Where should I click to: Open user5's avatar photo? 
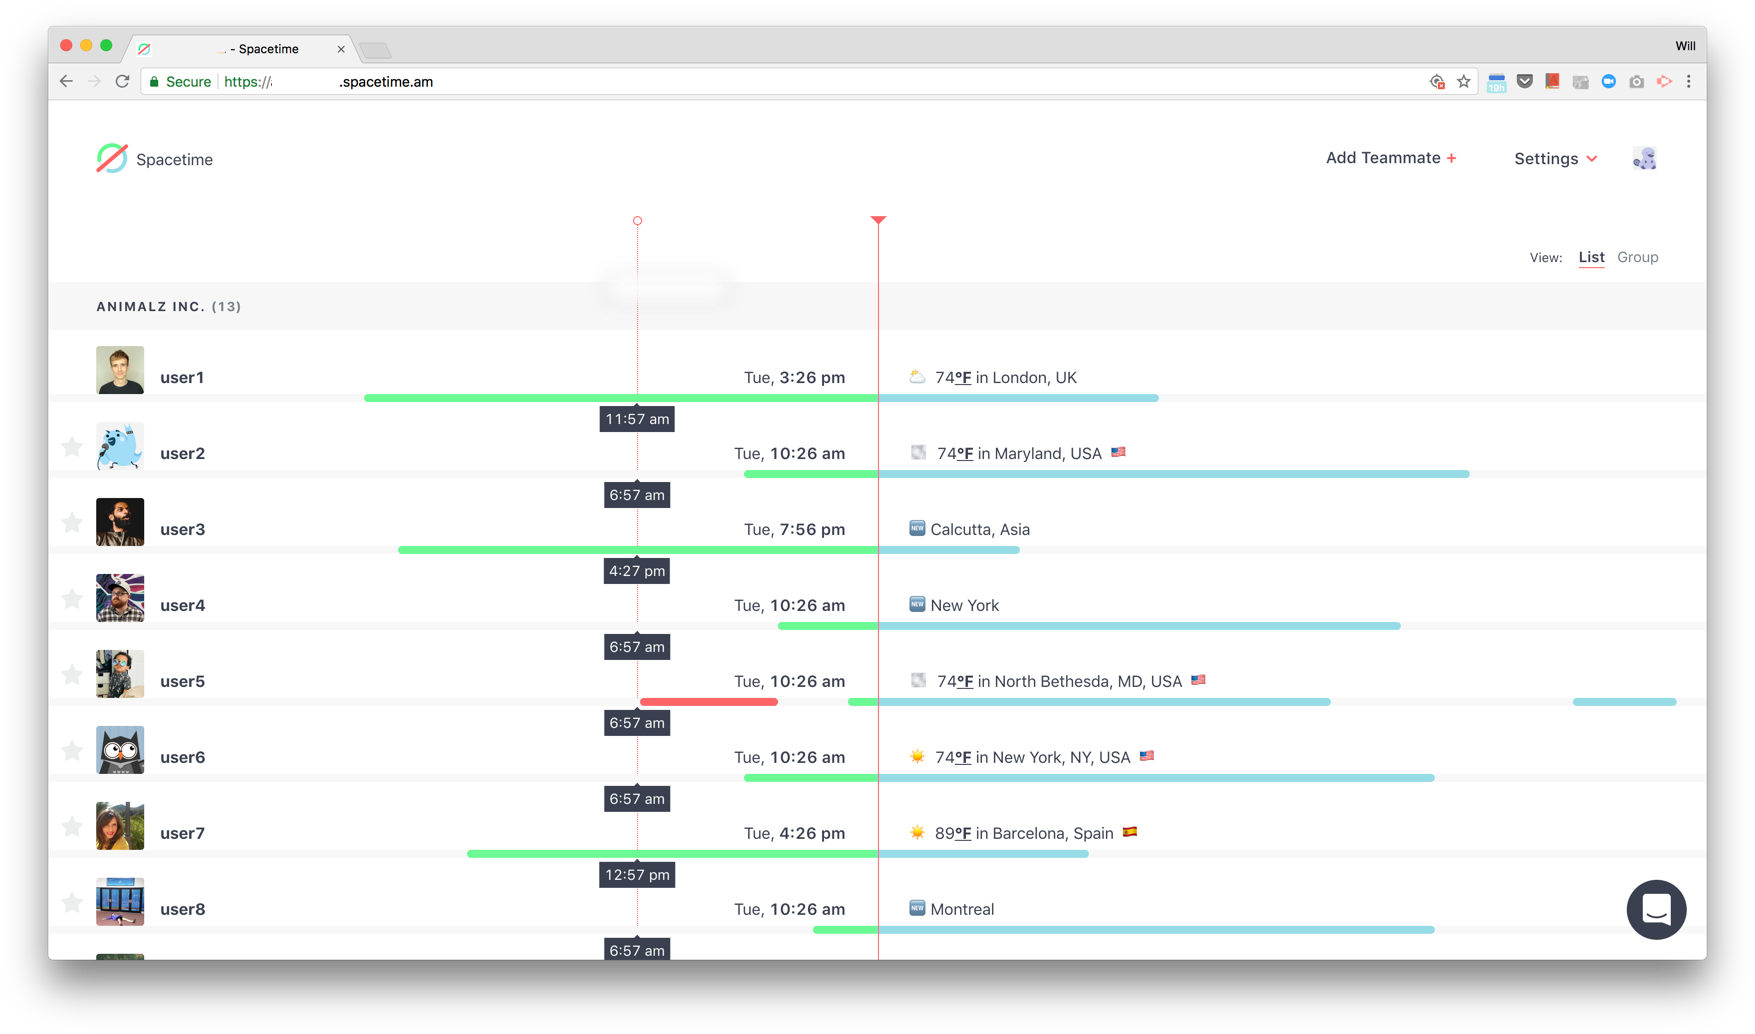120,674
